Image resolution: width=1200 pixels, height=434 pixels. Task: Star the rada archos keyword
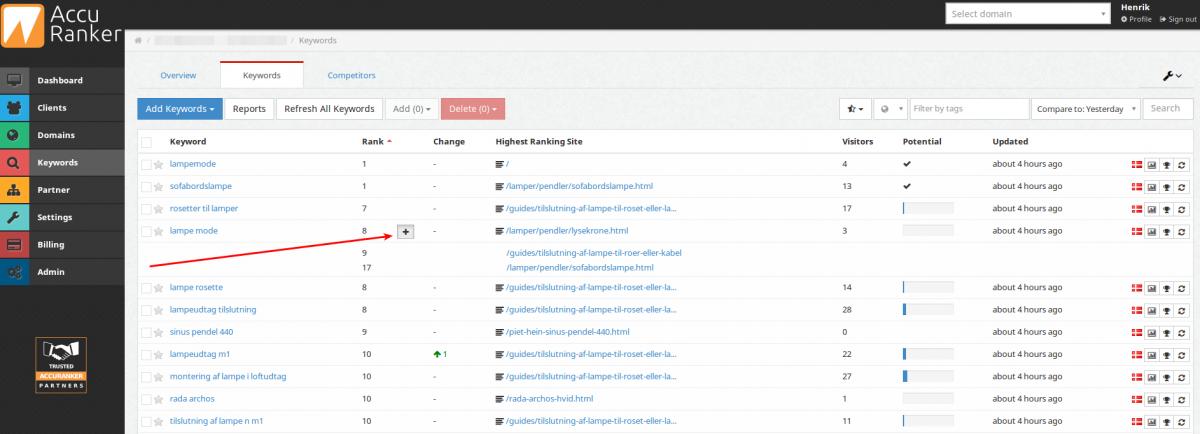click(159, 399)
